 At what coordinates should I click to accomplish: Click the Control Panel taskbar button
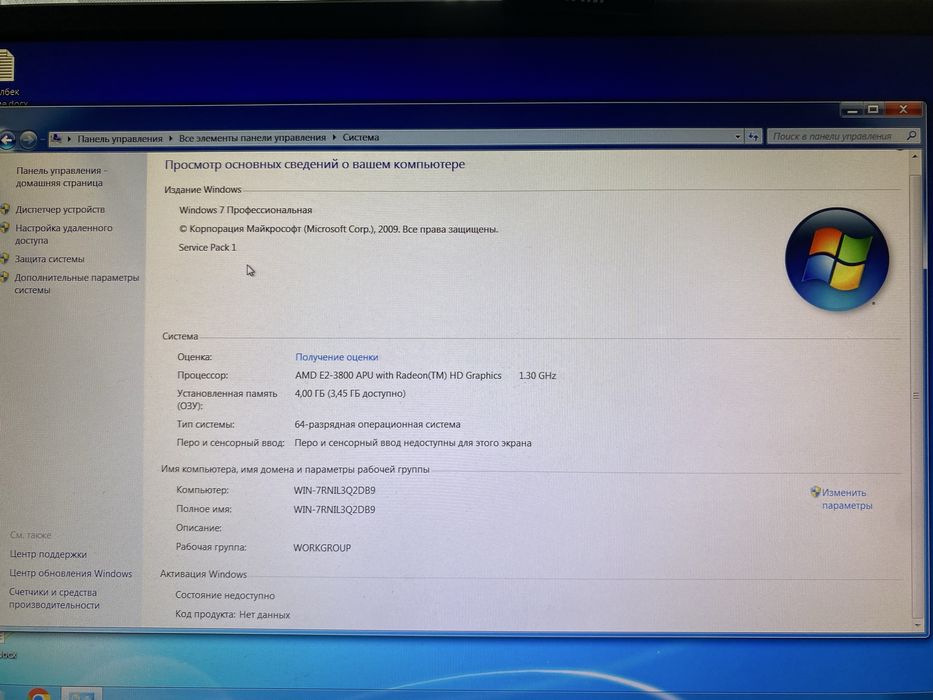click(82, 694)
